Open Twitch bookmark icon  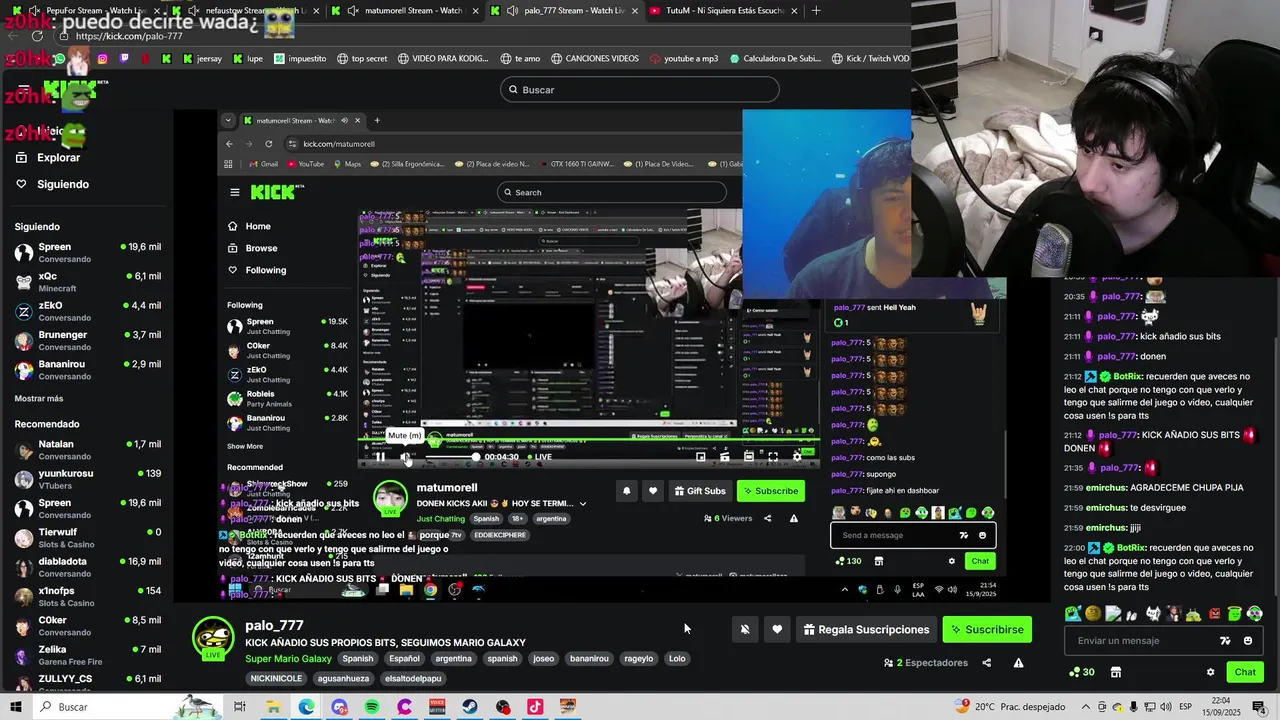(x=124, y=59)
